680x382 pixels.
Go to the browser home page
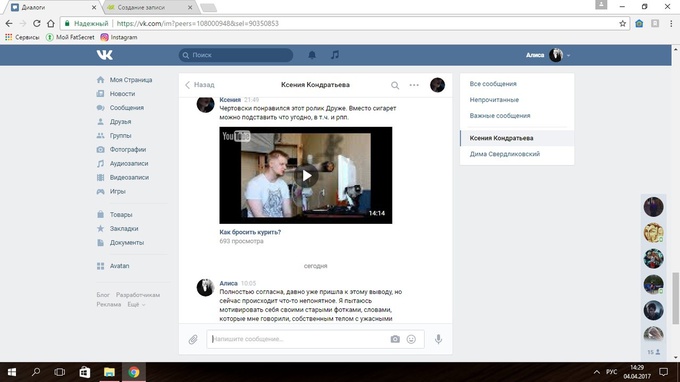coord(51,23)
